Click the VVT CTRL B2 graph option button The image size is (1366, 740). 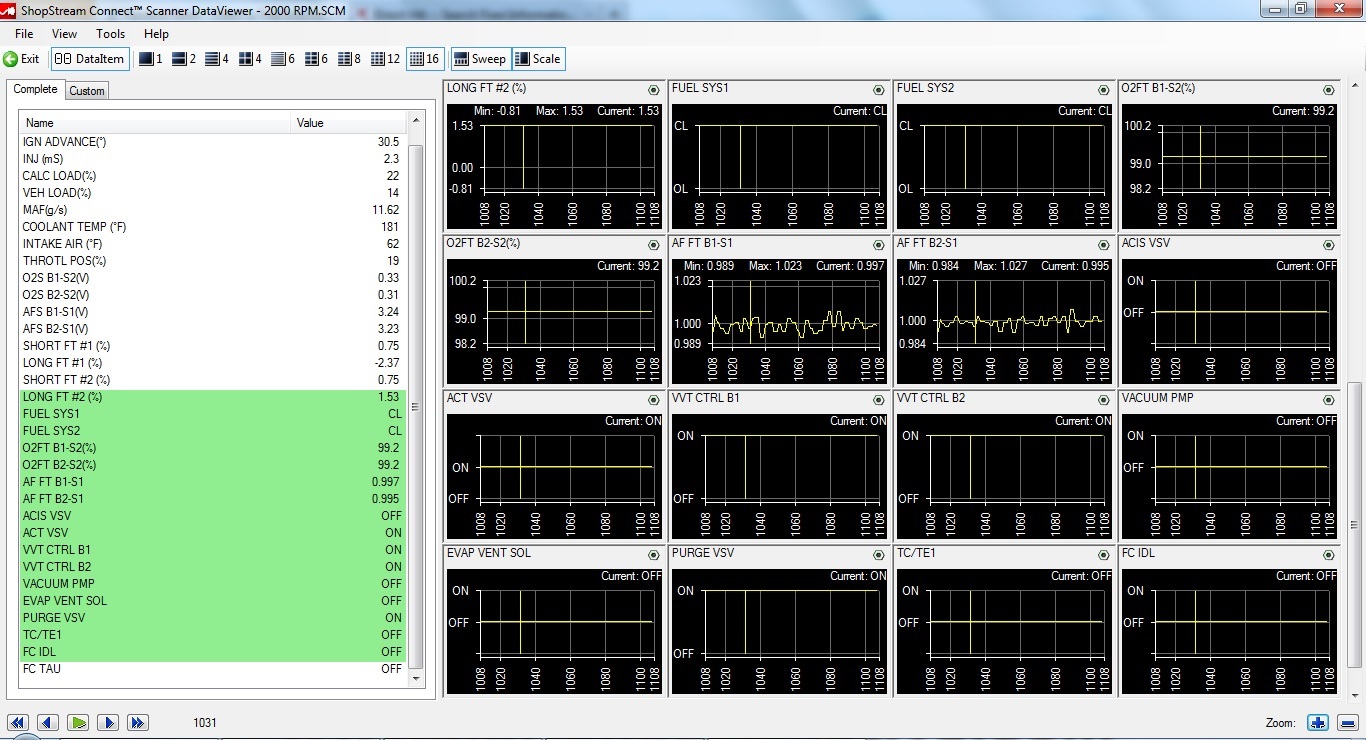(x=1104, y=400)
